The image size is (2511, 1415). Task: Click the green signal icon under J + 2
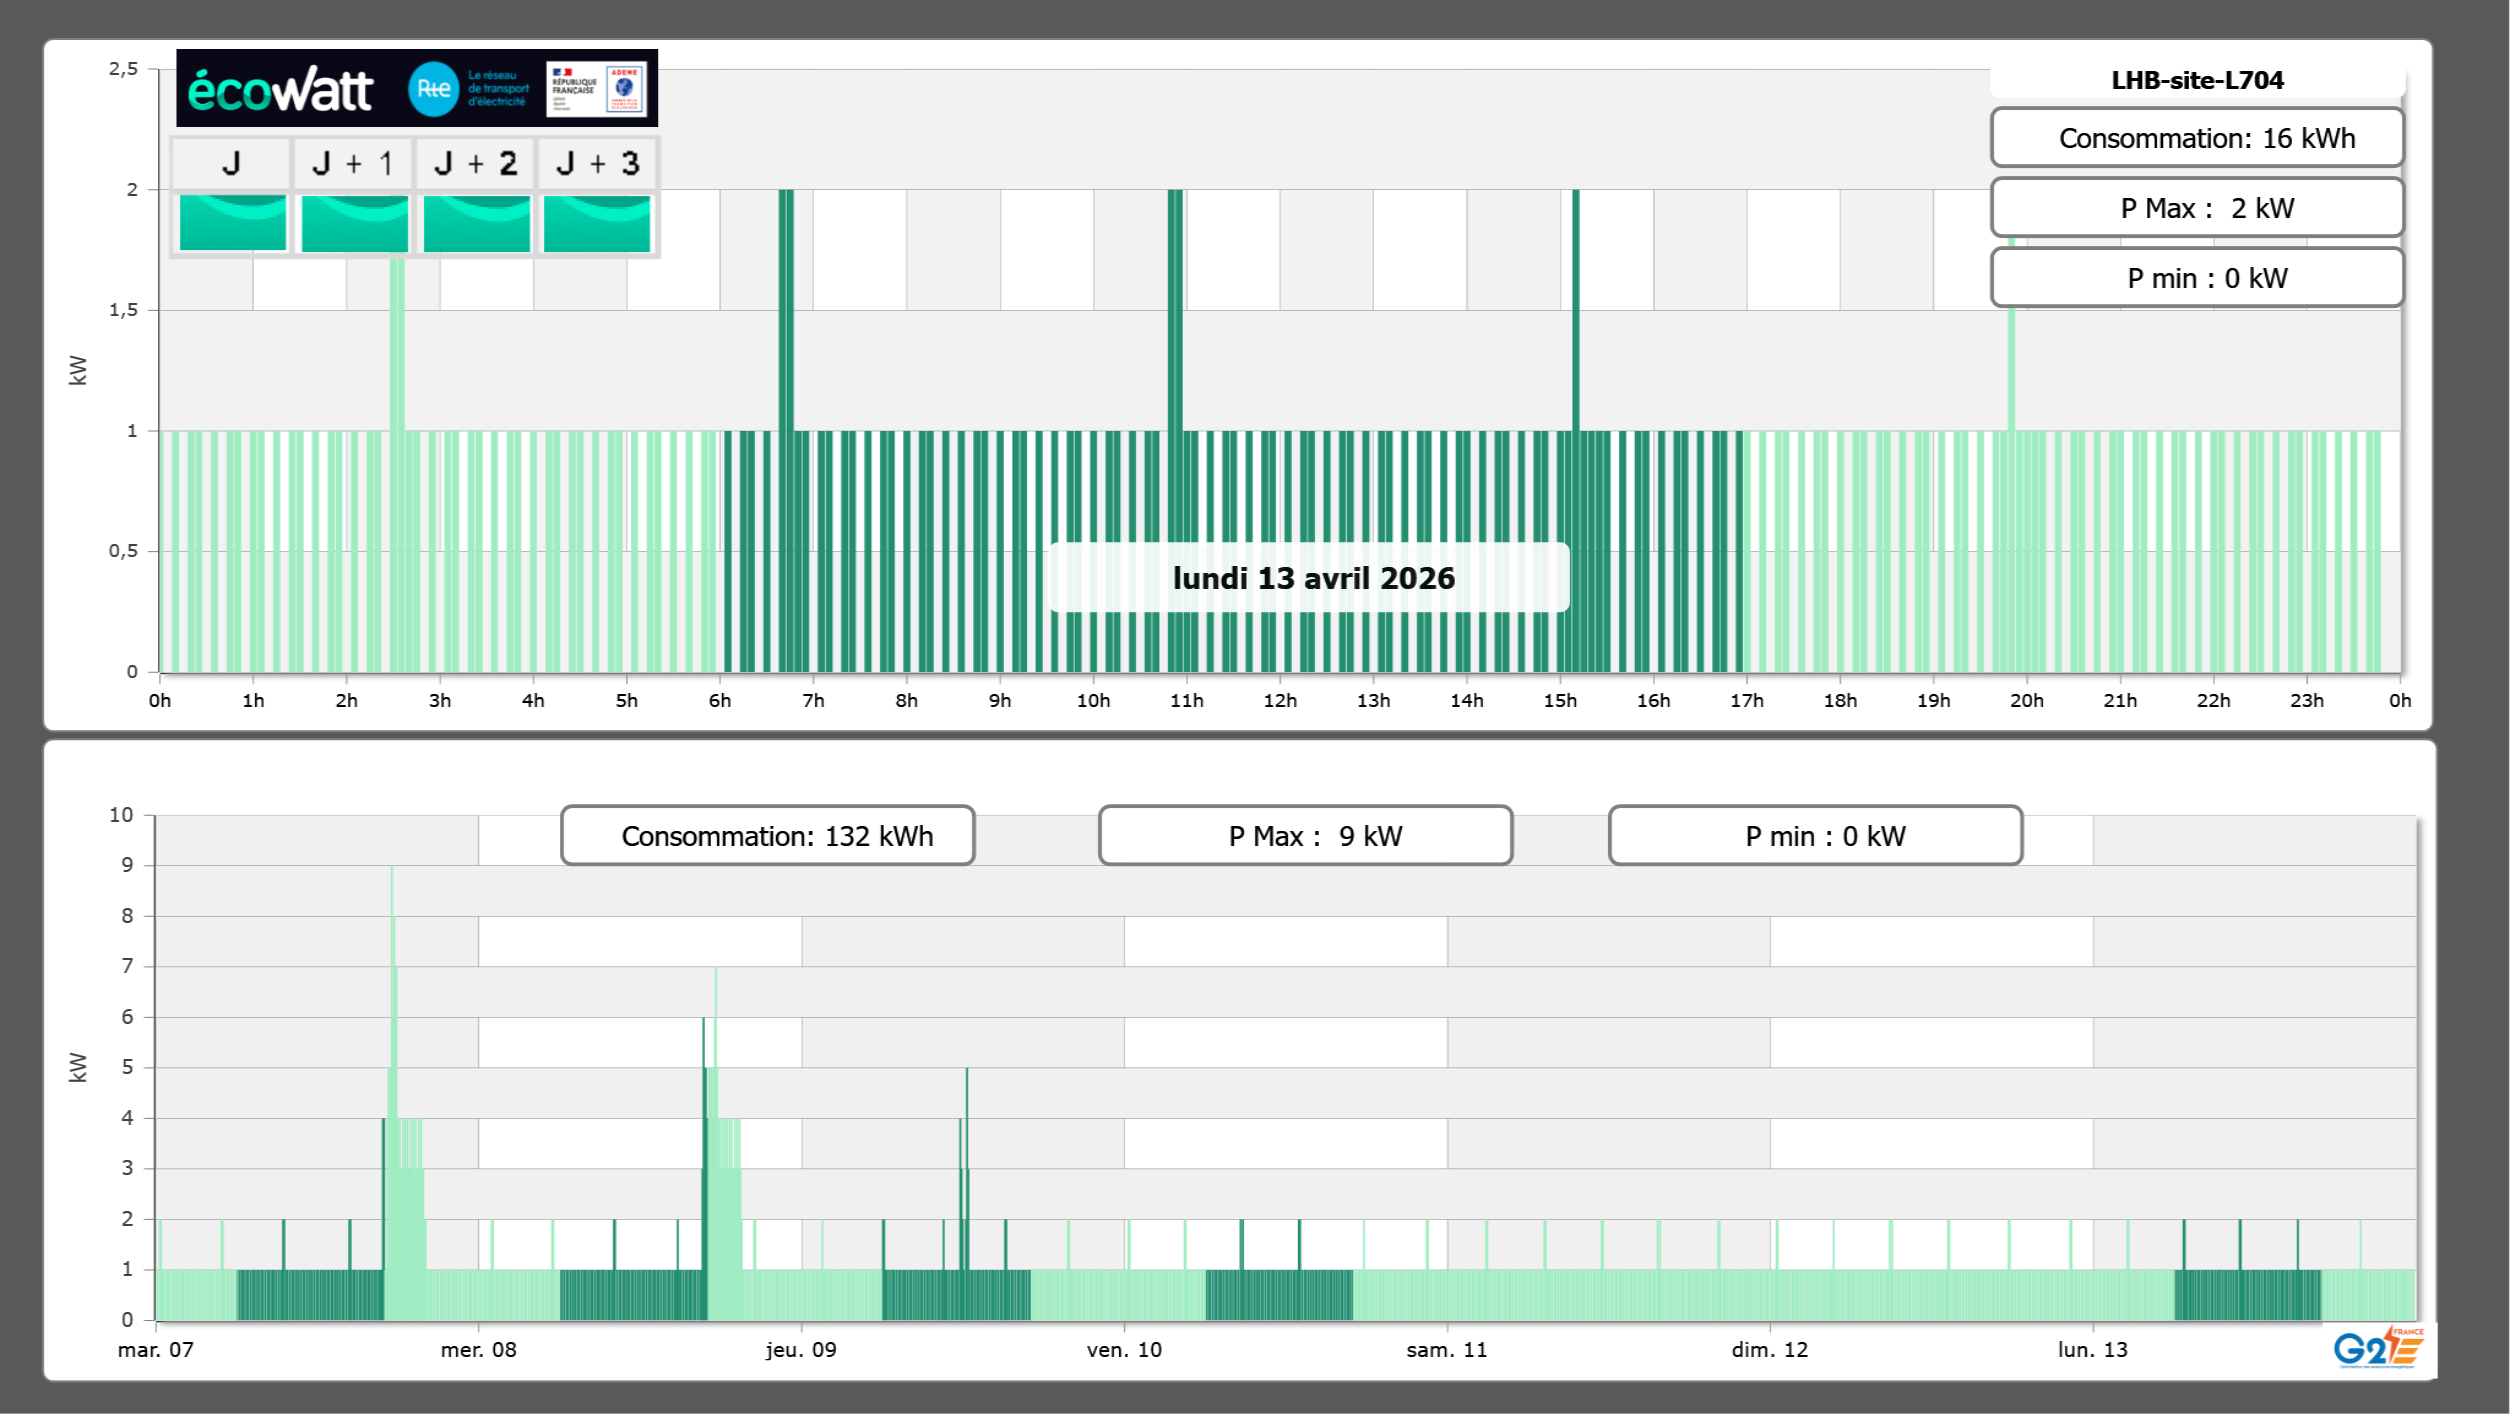coord(476,223)
